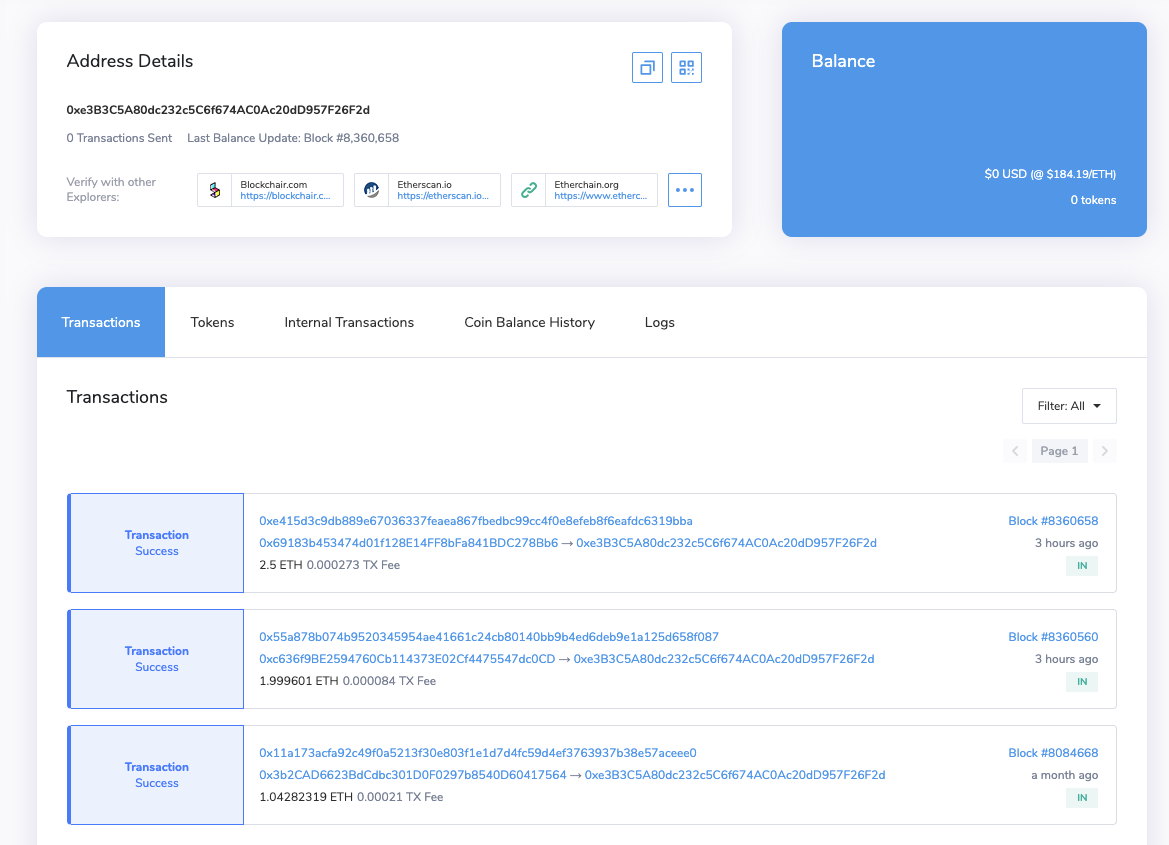Open the Filter: All dropdown
Screen dimensions: 1169x845
(1069, 406)
